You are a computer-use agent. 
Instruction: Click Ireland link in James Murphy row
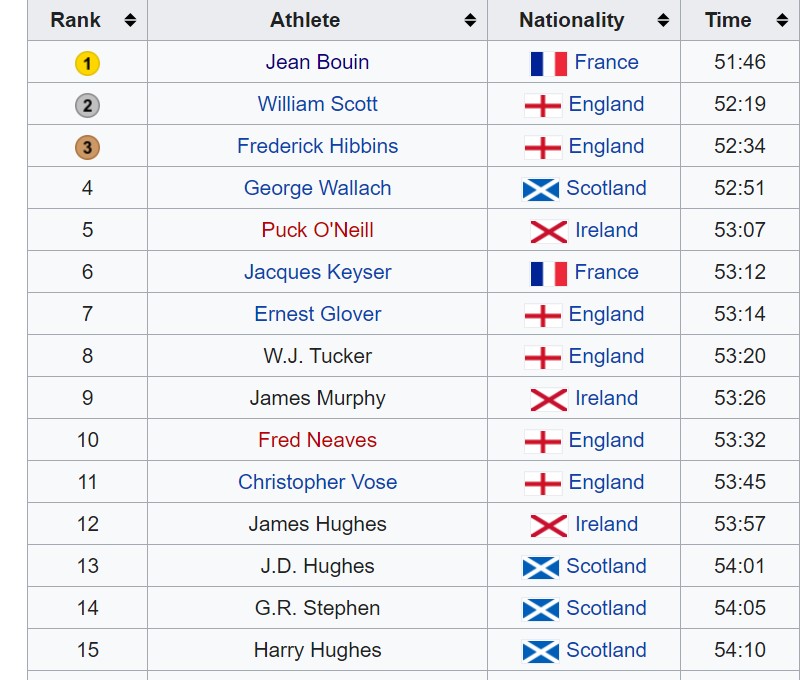pos(606,398)
